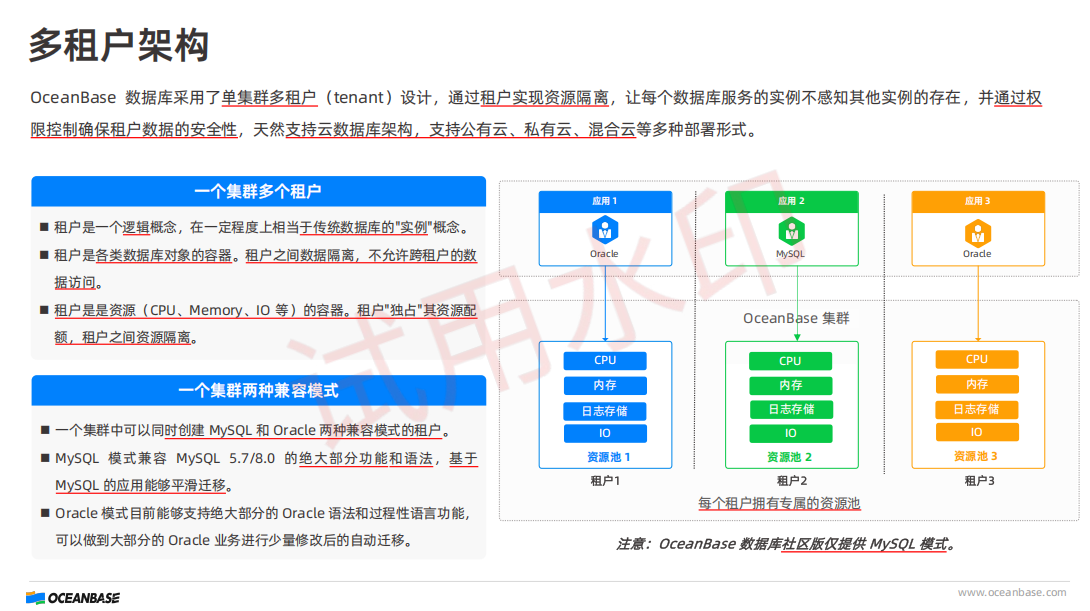Click the 资源池 2 label

(x=790, y=457)
